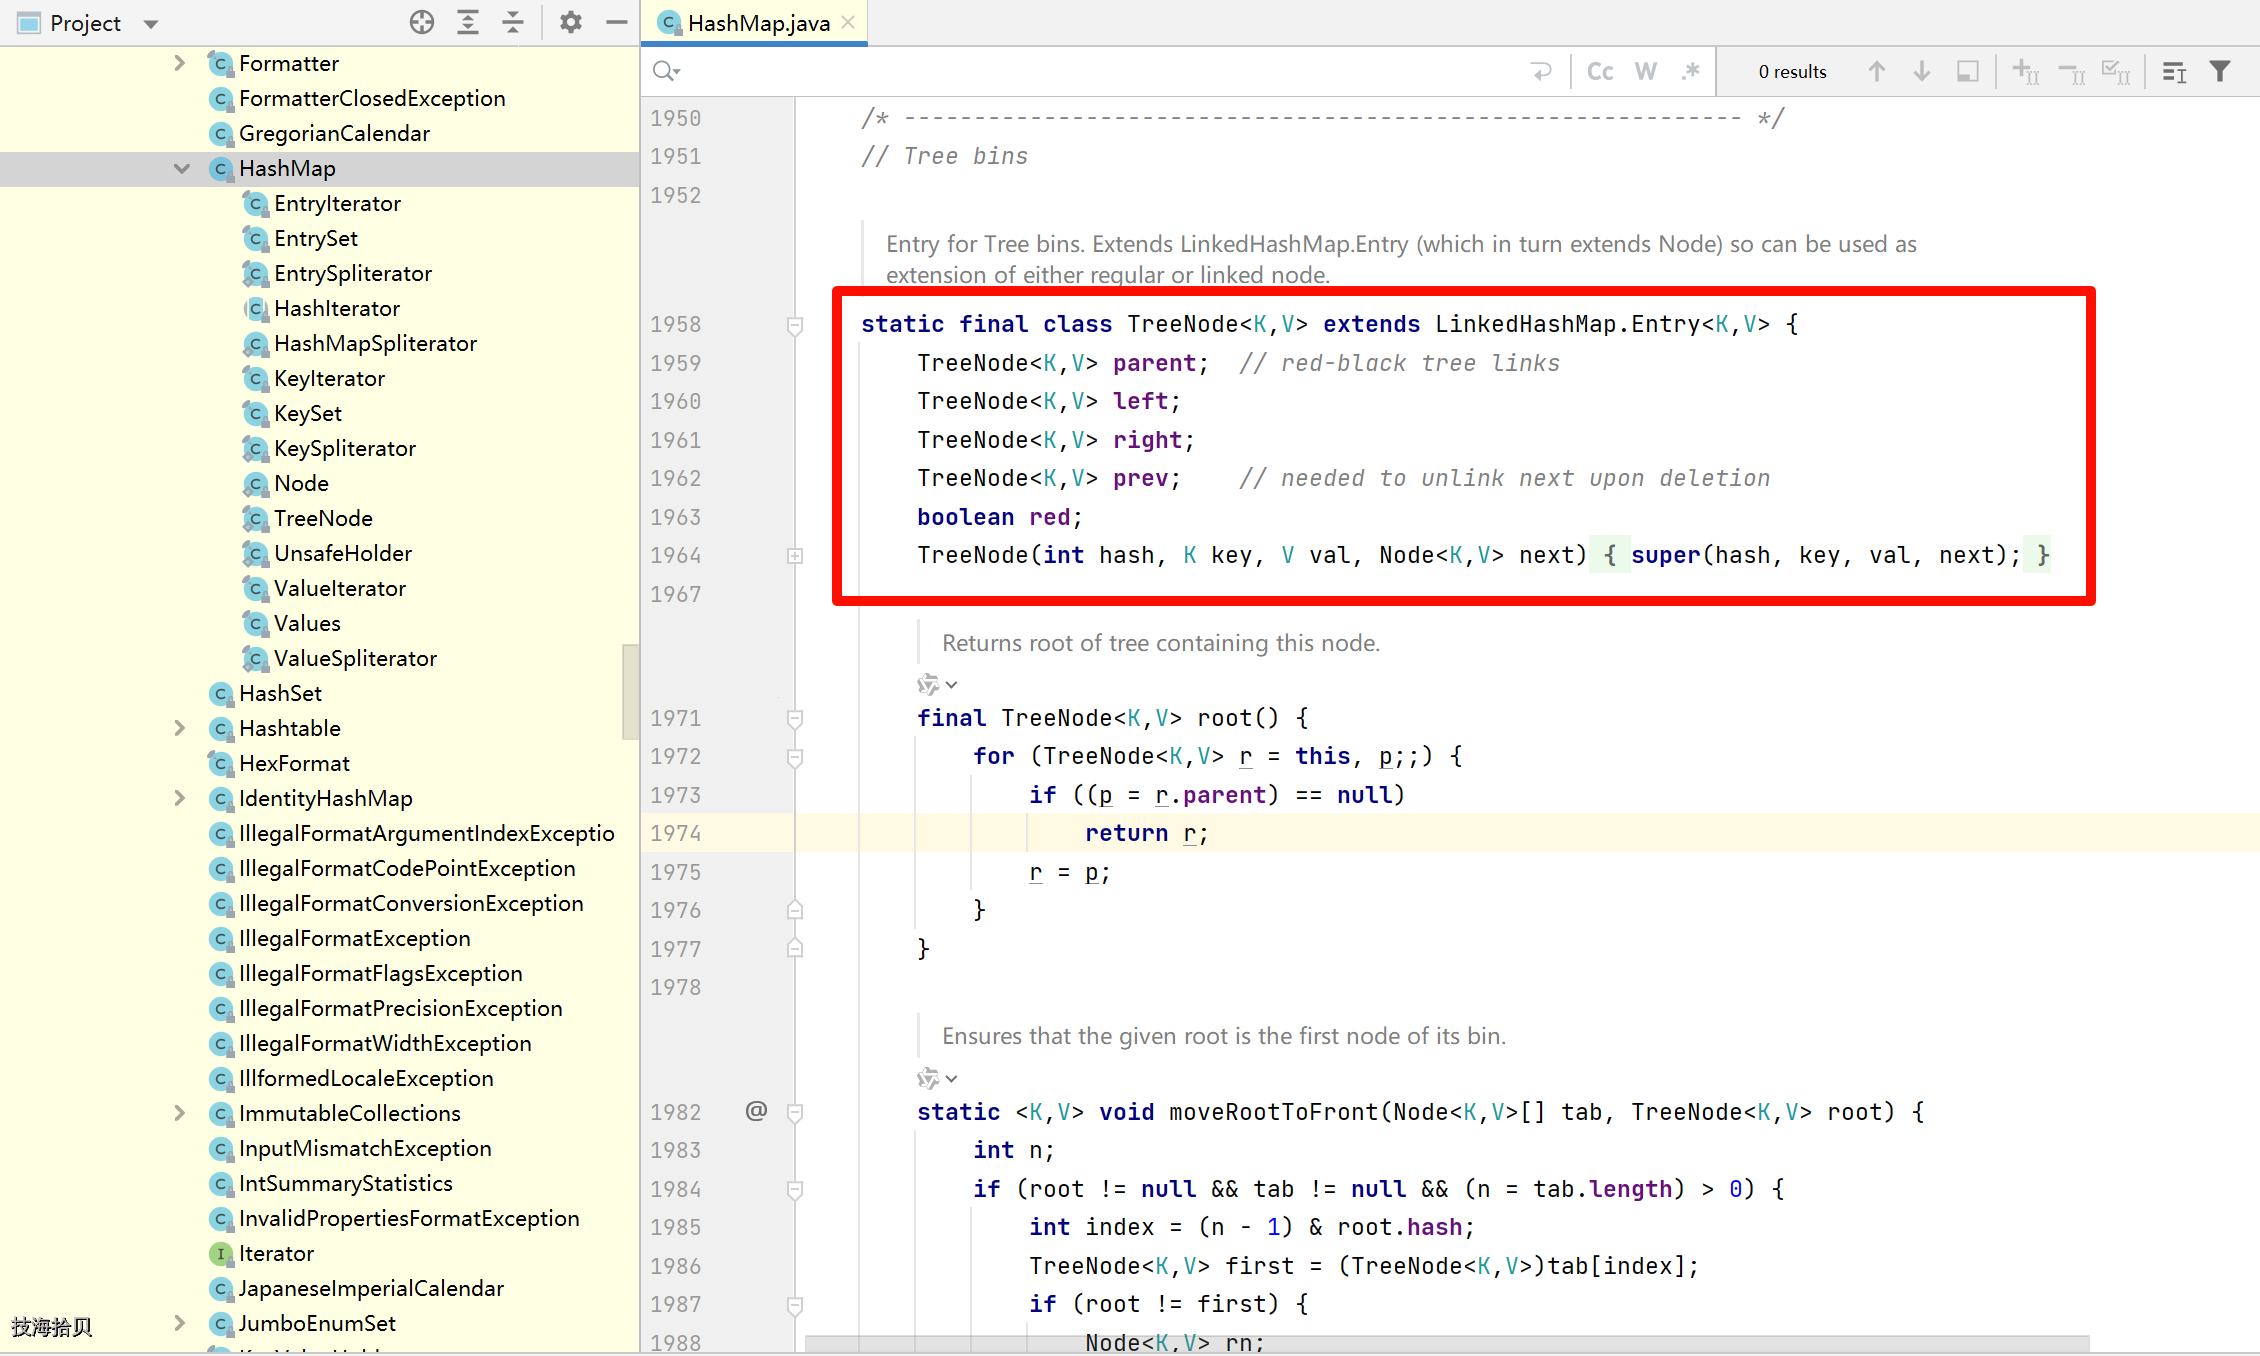Hide the Project panel with minus icon
Image resolution: width=2260 pixels, height=1356 pixels.
click(x=617, y=23)
